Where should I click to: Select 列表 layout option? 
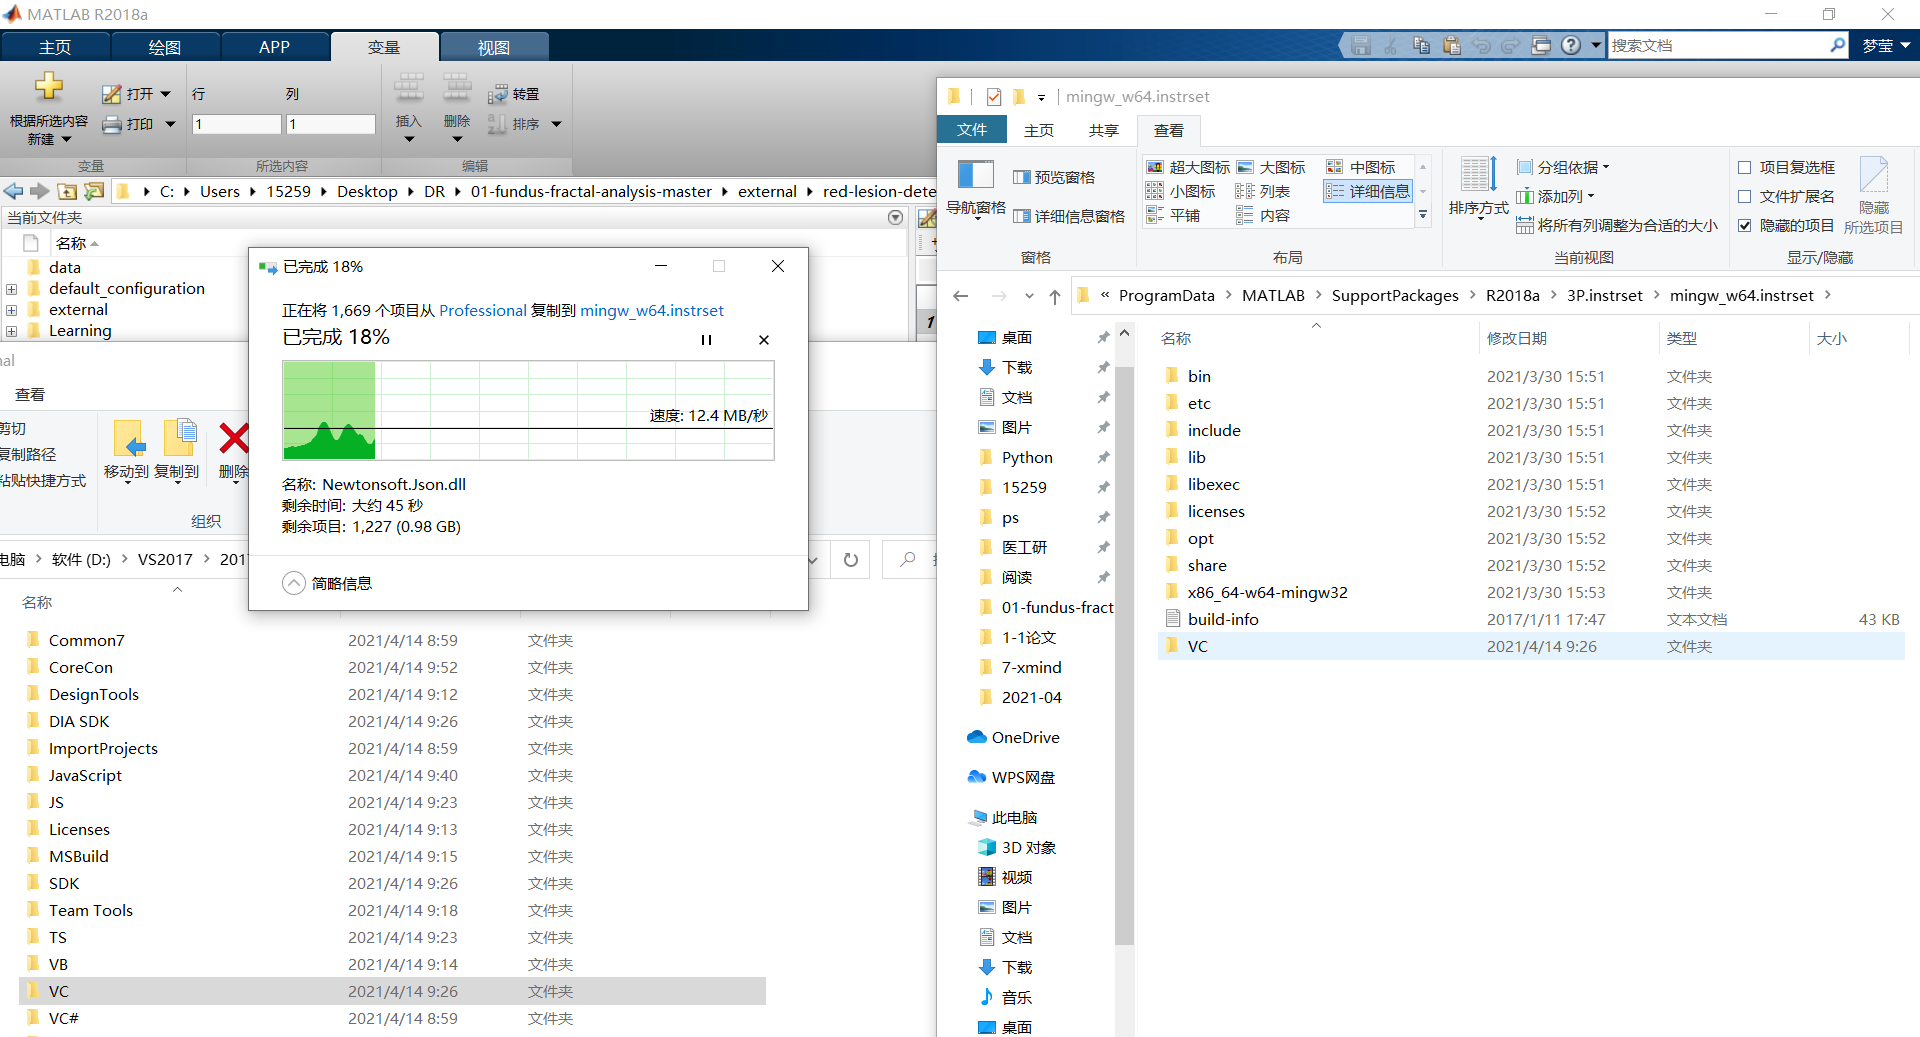(x=1263, y=191)
